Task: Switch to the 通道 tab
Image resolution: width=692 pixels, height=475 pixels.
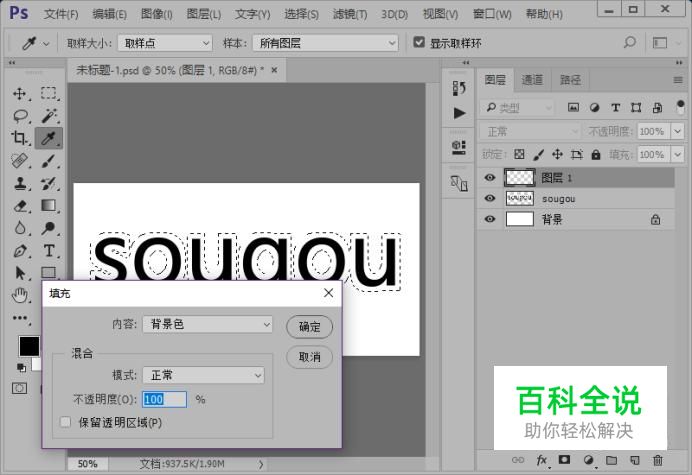Action: tap(532, 80)
